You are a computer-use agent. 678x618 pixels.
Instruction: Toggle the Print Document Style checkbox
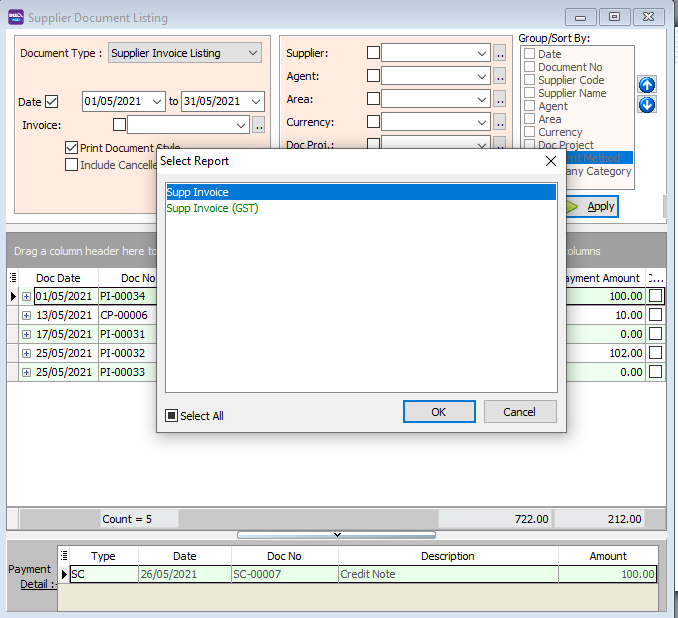71,148
